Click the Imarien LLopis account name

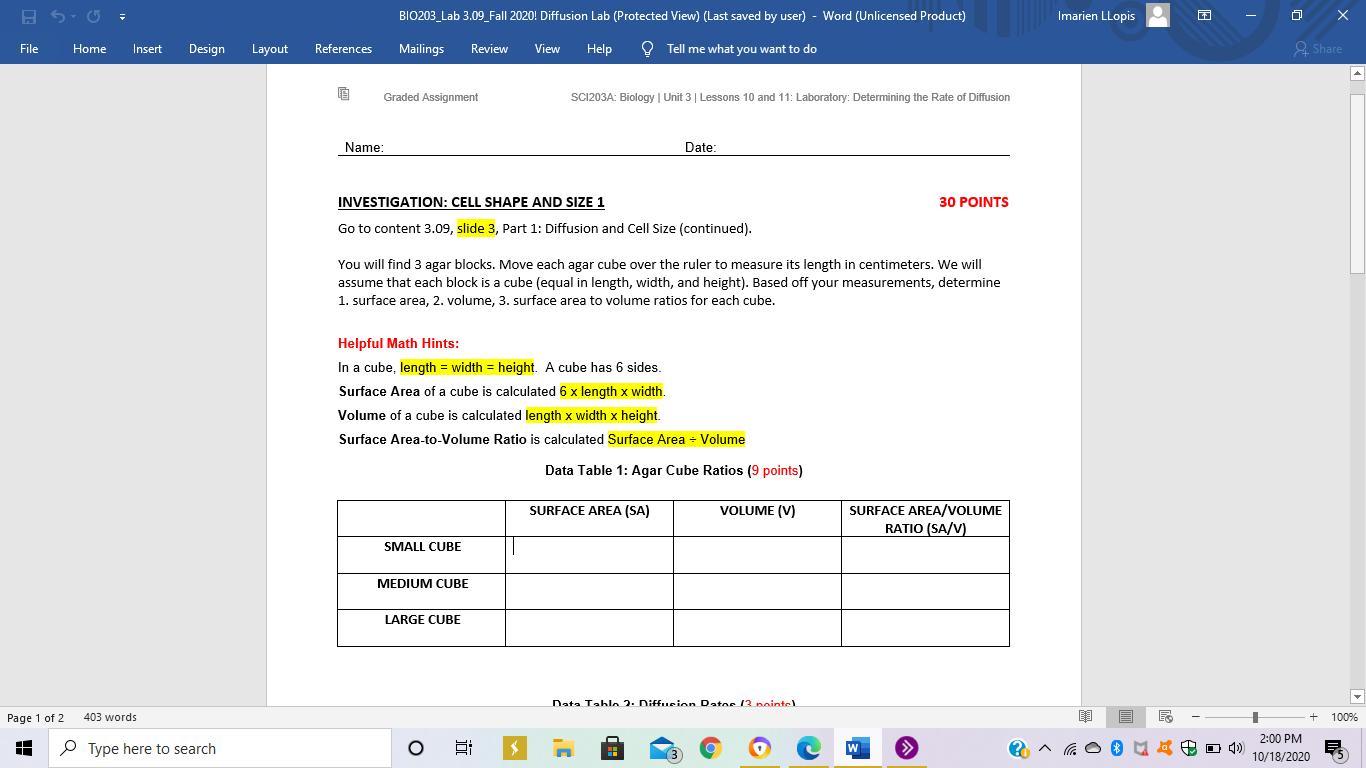click(1096, 16)
